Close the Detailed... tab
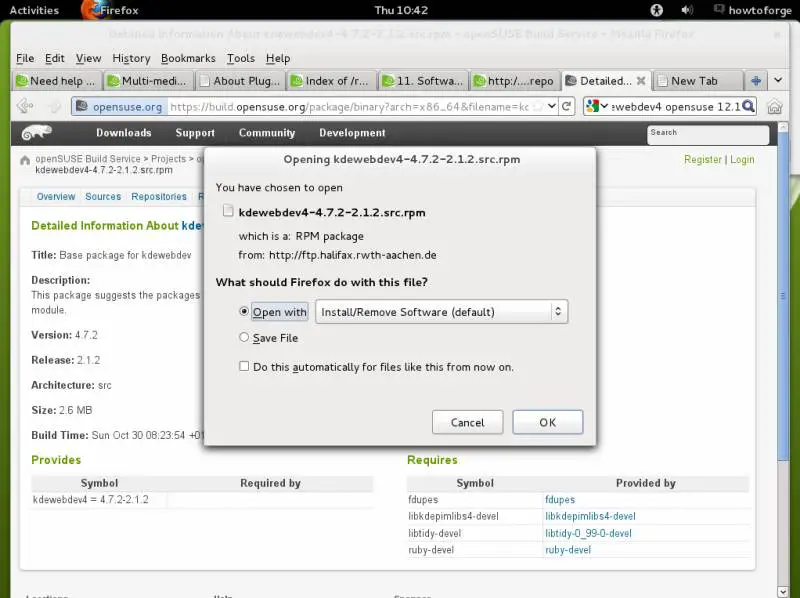 click(641, 81)
